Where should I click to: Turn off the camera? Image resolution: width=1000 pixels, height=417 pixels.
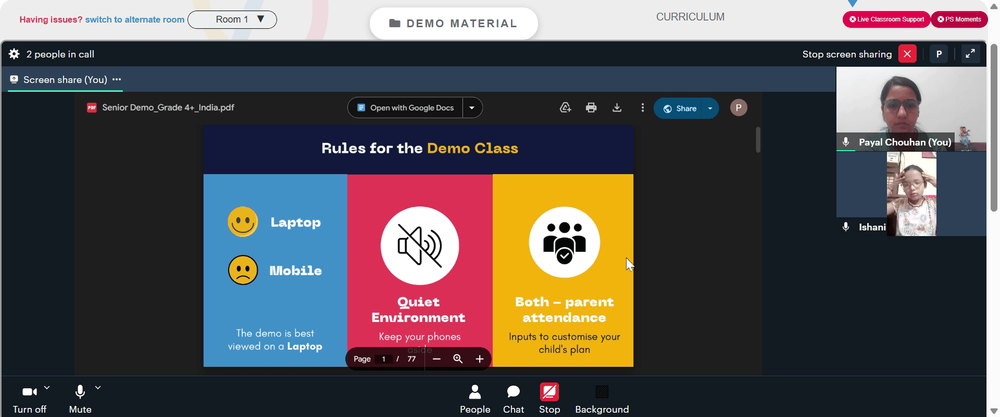click(29, 399)
